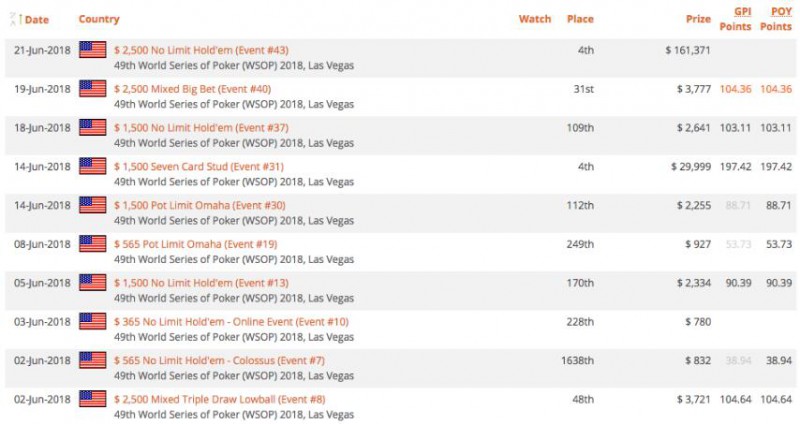Image resolution: width=800 pixels, height=424 pixels.
Task: Sort results by the Country column header
Action: [99, 19]
